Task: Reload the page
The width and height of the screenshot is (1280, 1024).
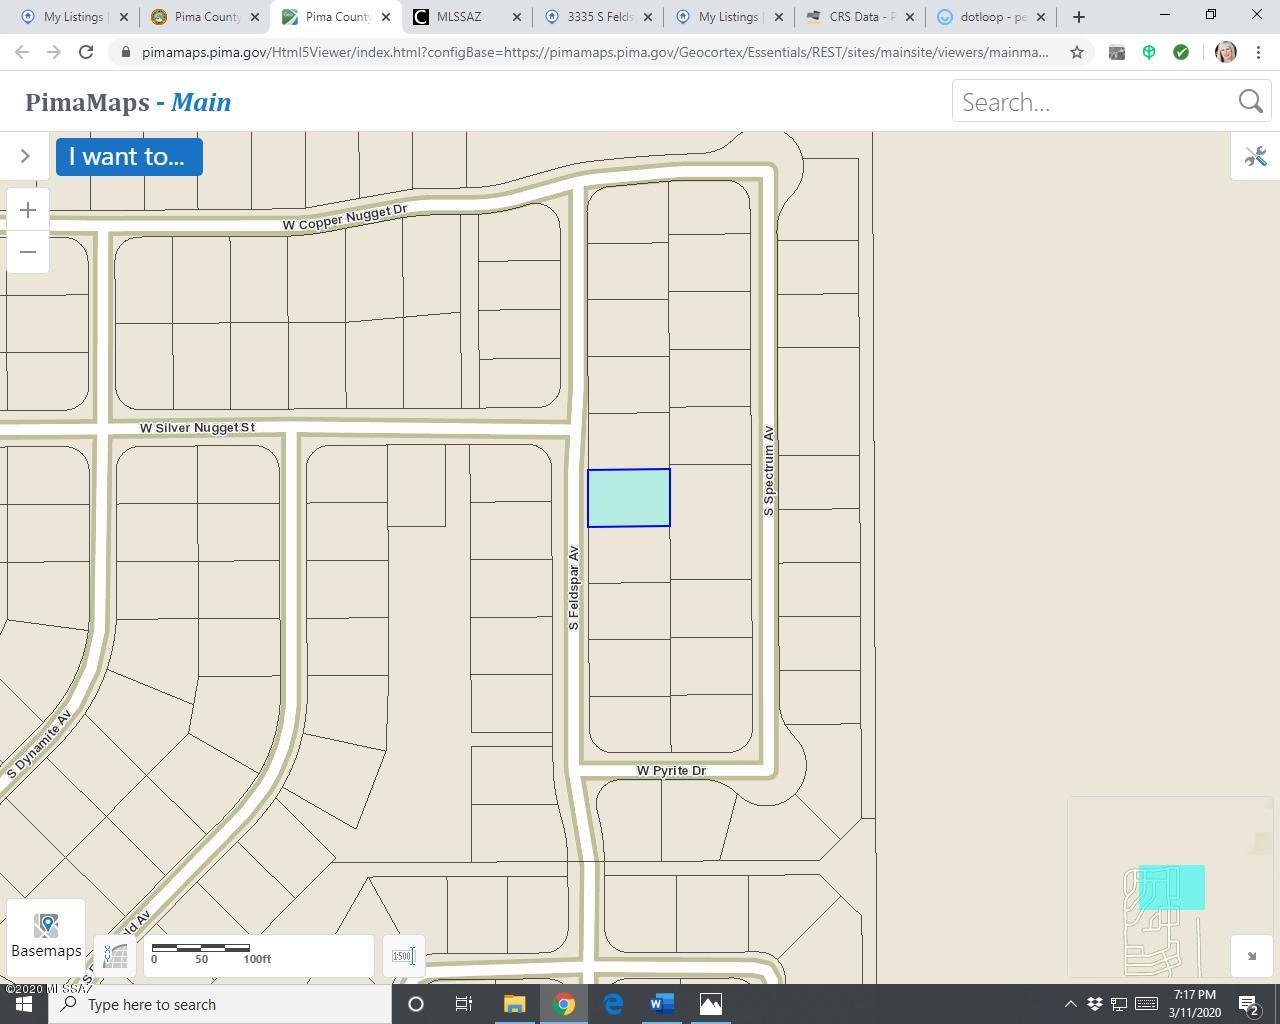Action: (86, 52)
